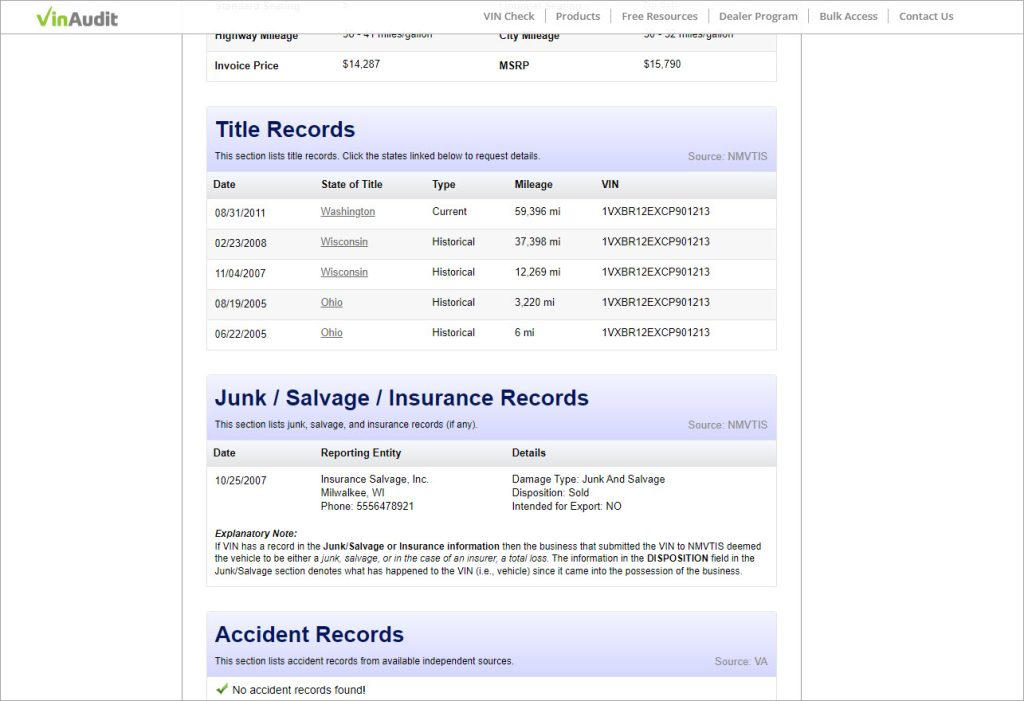This screenshot has width=1024, height=701.
Task: Click the $15,790 MSRP value
Action: pyautogui.click(x=662, y=64)
